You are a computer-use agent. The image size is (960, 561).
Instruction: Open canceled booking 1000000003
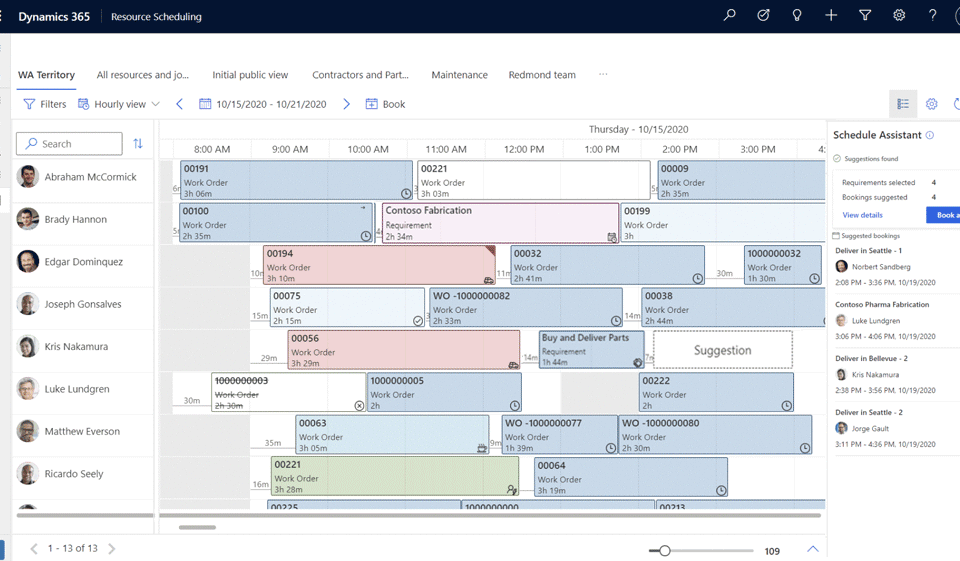pyautogui.click(x=289, y=393)
